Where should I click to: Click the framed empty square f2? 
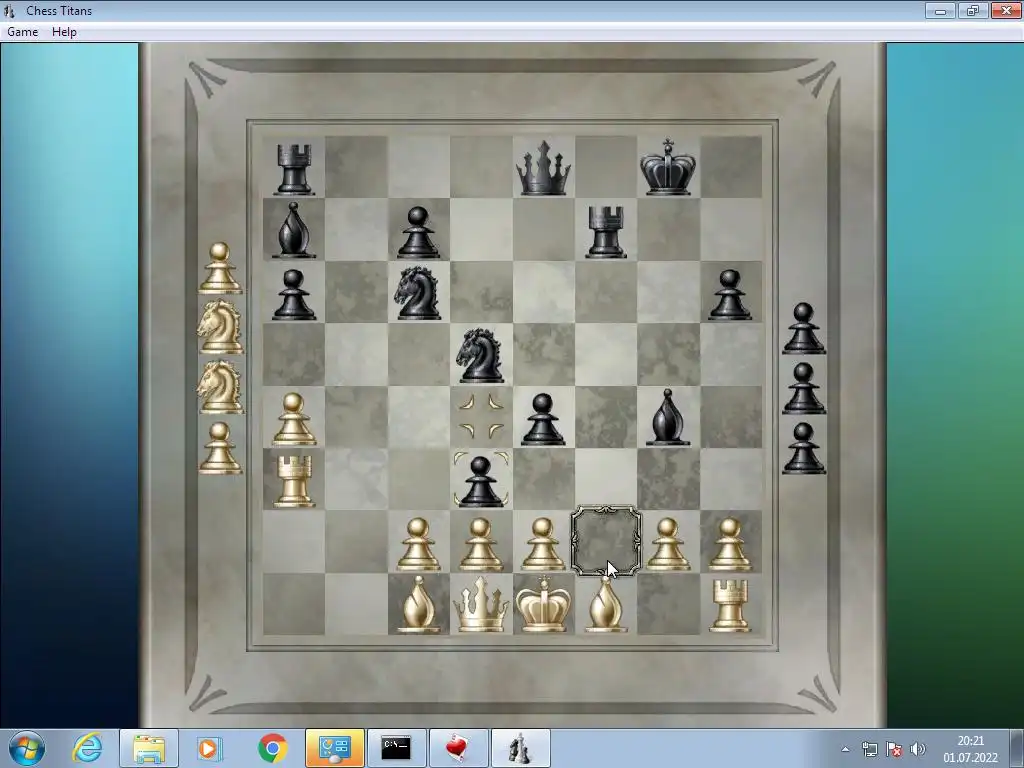[606, 541]
